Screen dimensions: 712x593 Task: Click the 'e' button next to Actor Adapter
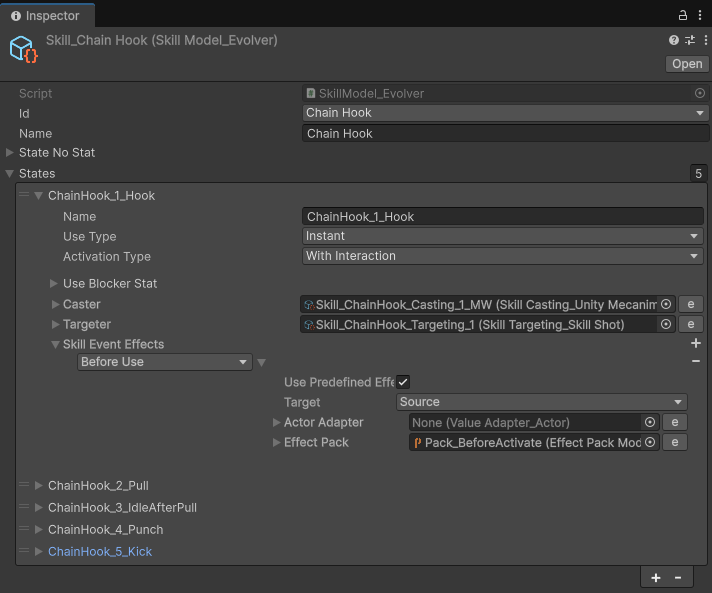point(675,422)
